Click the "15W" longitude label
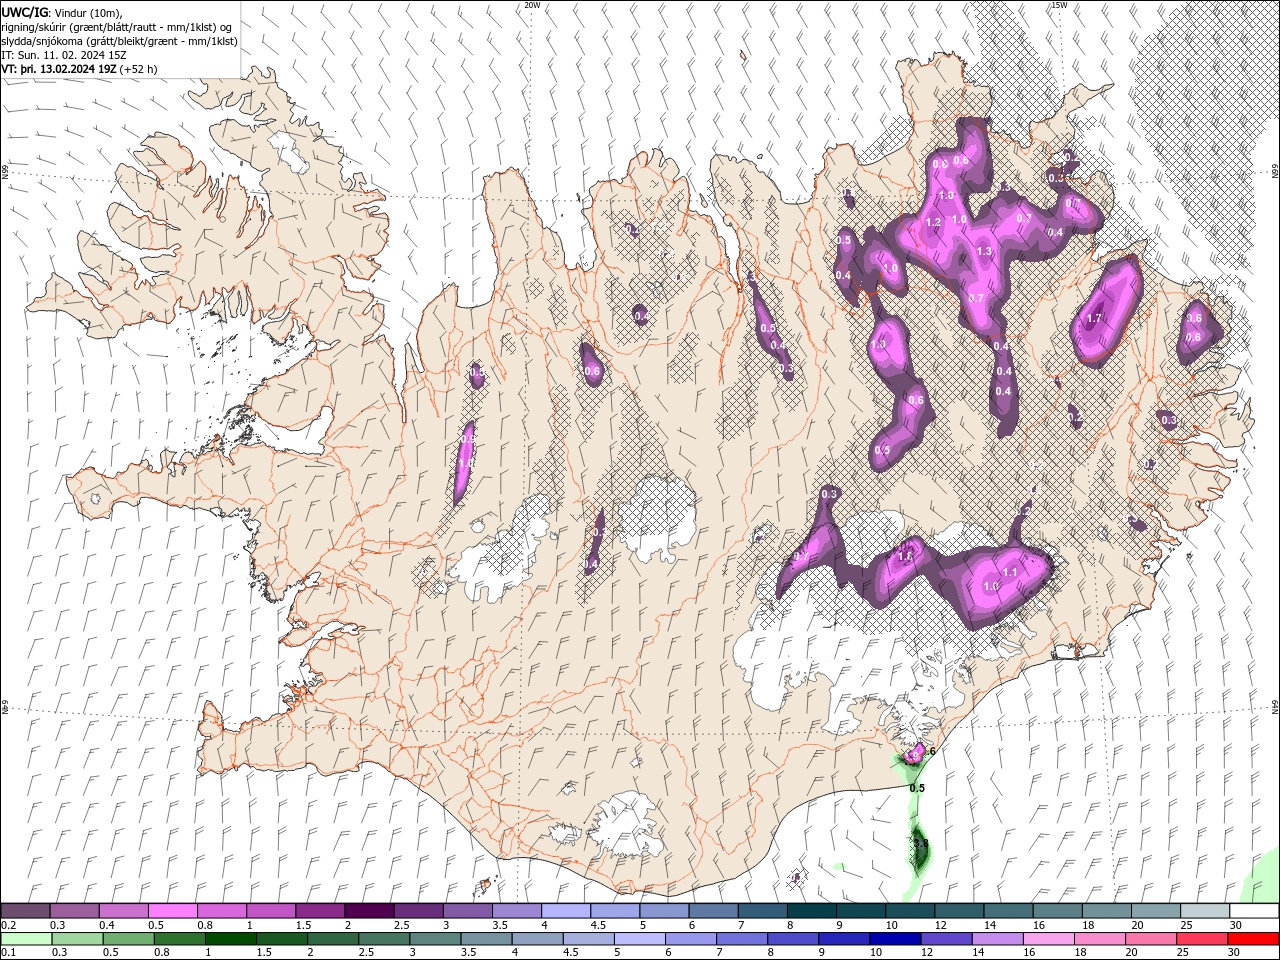The width and height of the screenshot is (1280, 960). click(1059, 5)
